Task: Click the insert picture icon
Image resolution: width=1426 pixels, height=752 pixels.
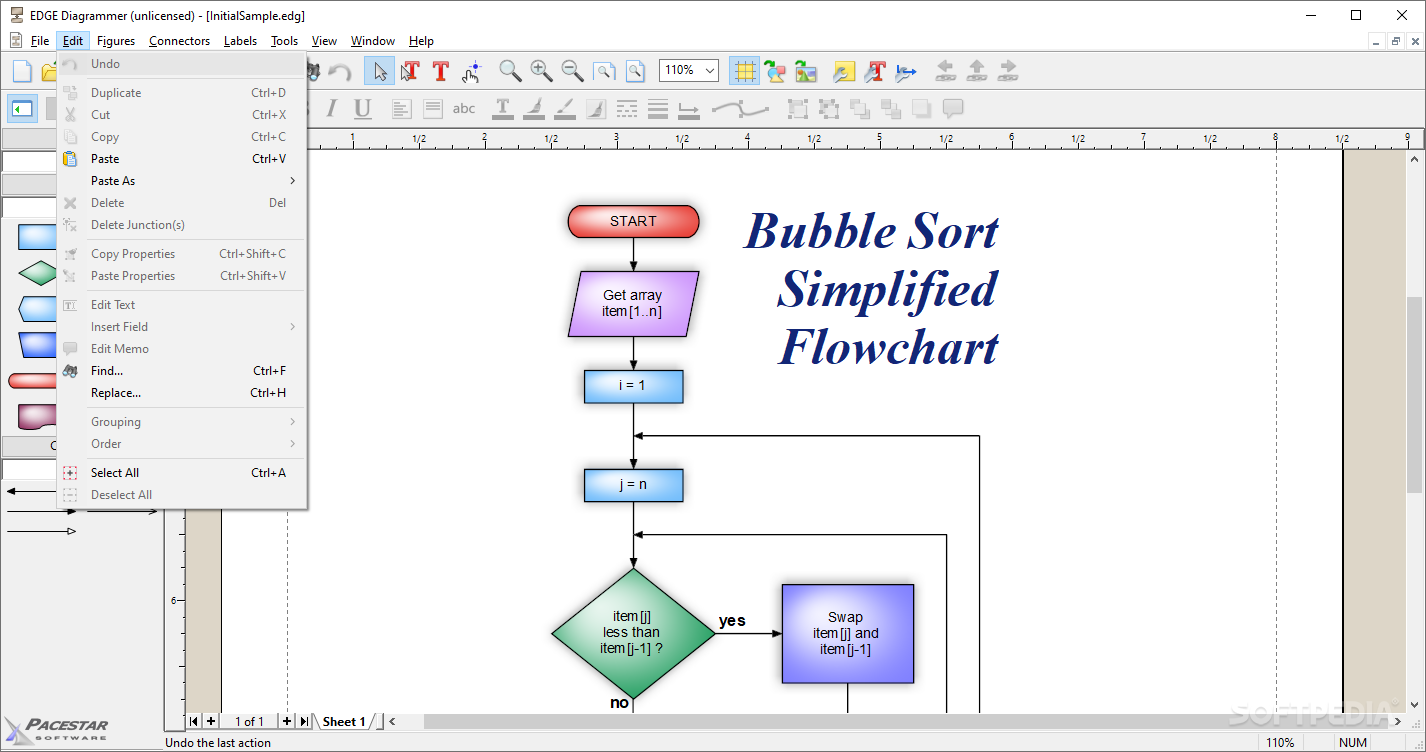Action: [806, 71]
